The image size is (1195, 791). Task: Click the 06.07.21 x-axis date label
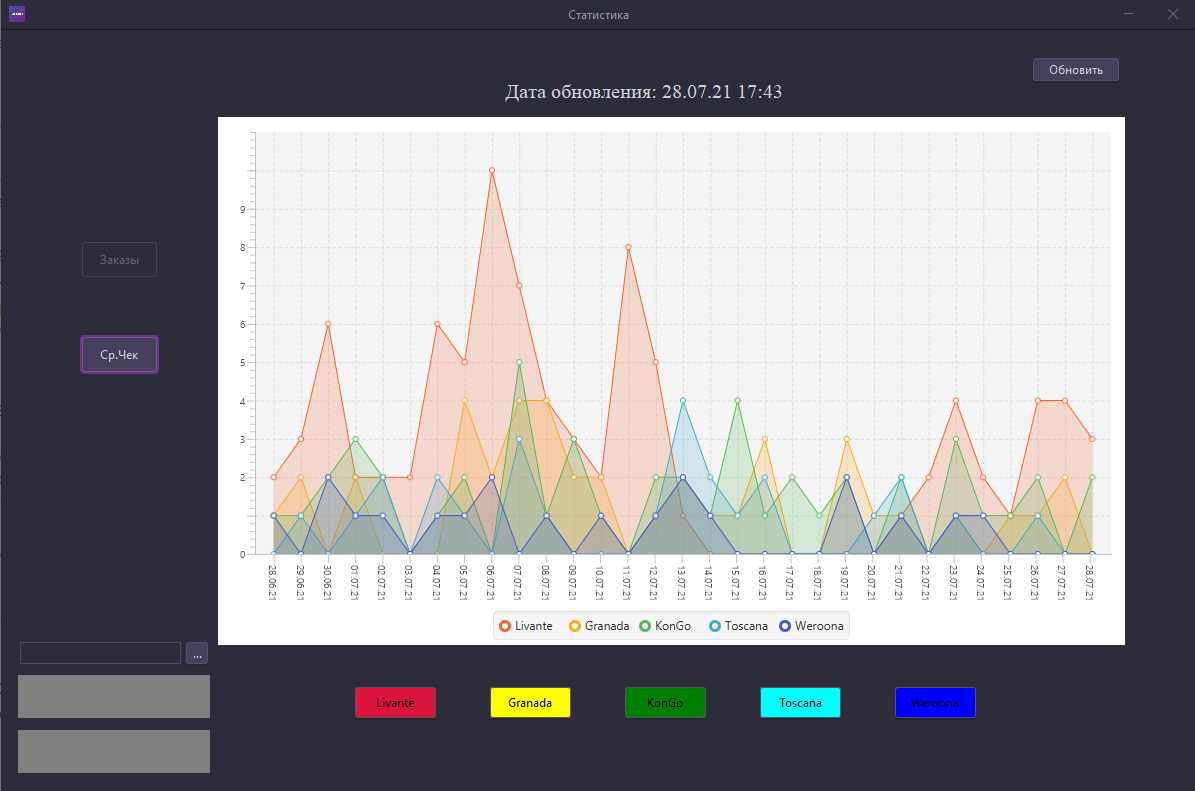[492, 582]
